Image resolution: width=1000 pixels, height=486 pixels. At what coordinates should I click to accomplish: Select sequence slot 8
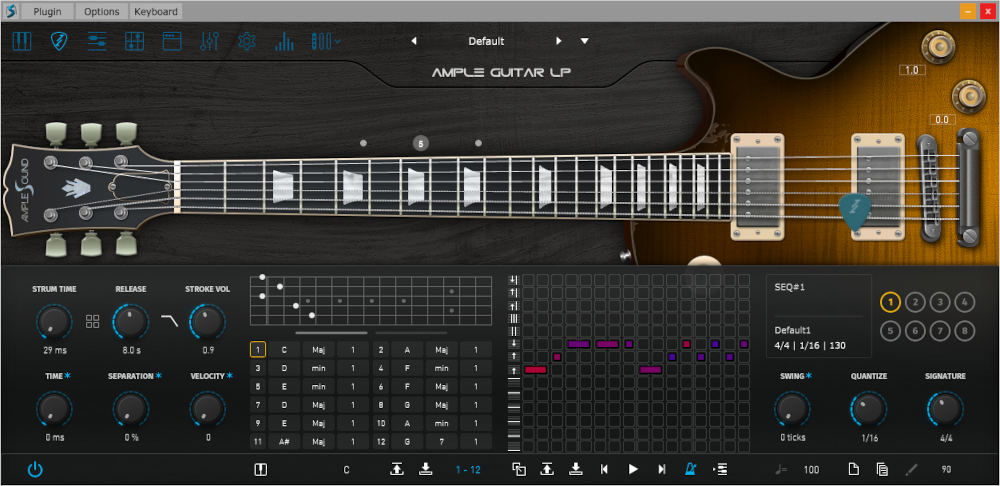tap(965, 330)
